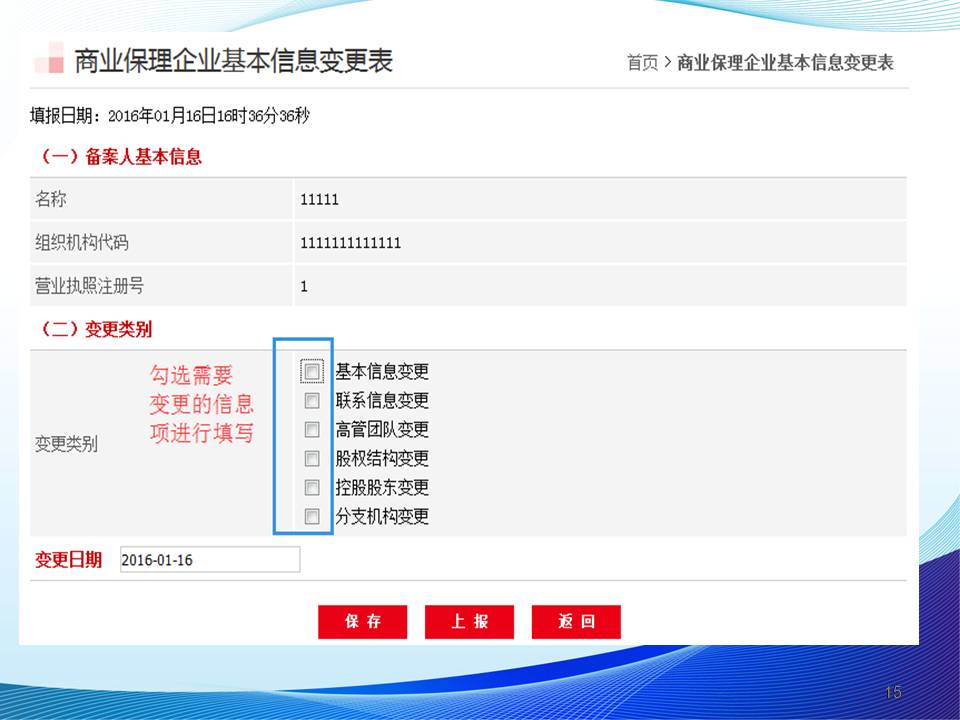Click the slide page number 15
The width and height of the screenshot is (960, 720).
pos(893,692)
